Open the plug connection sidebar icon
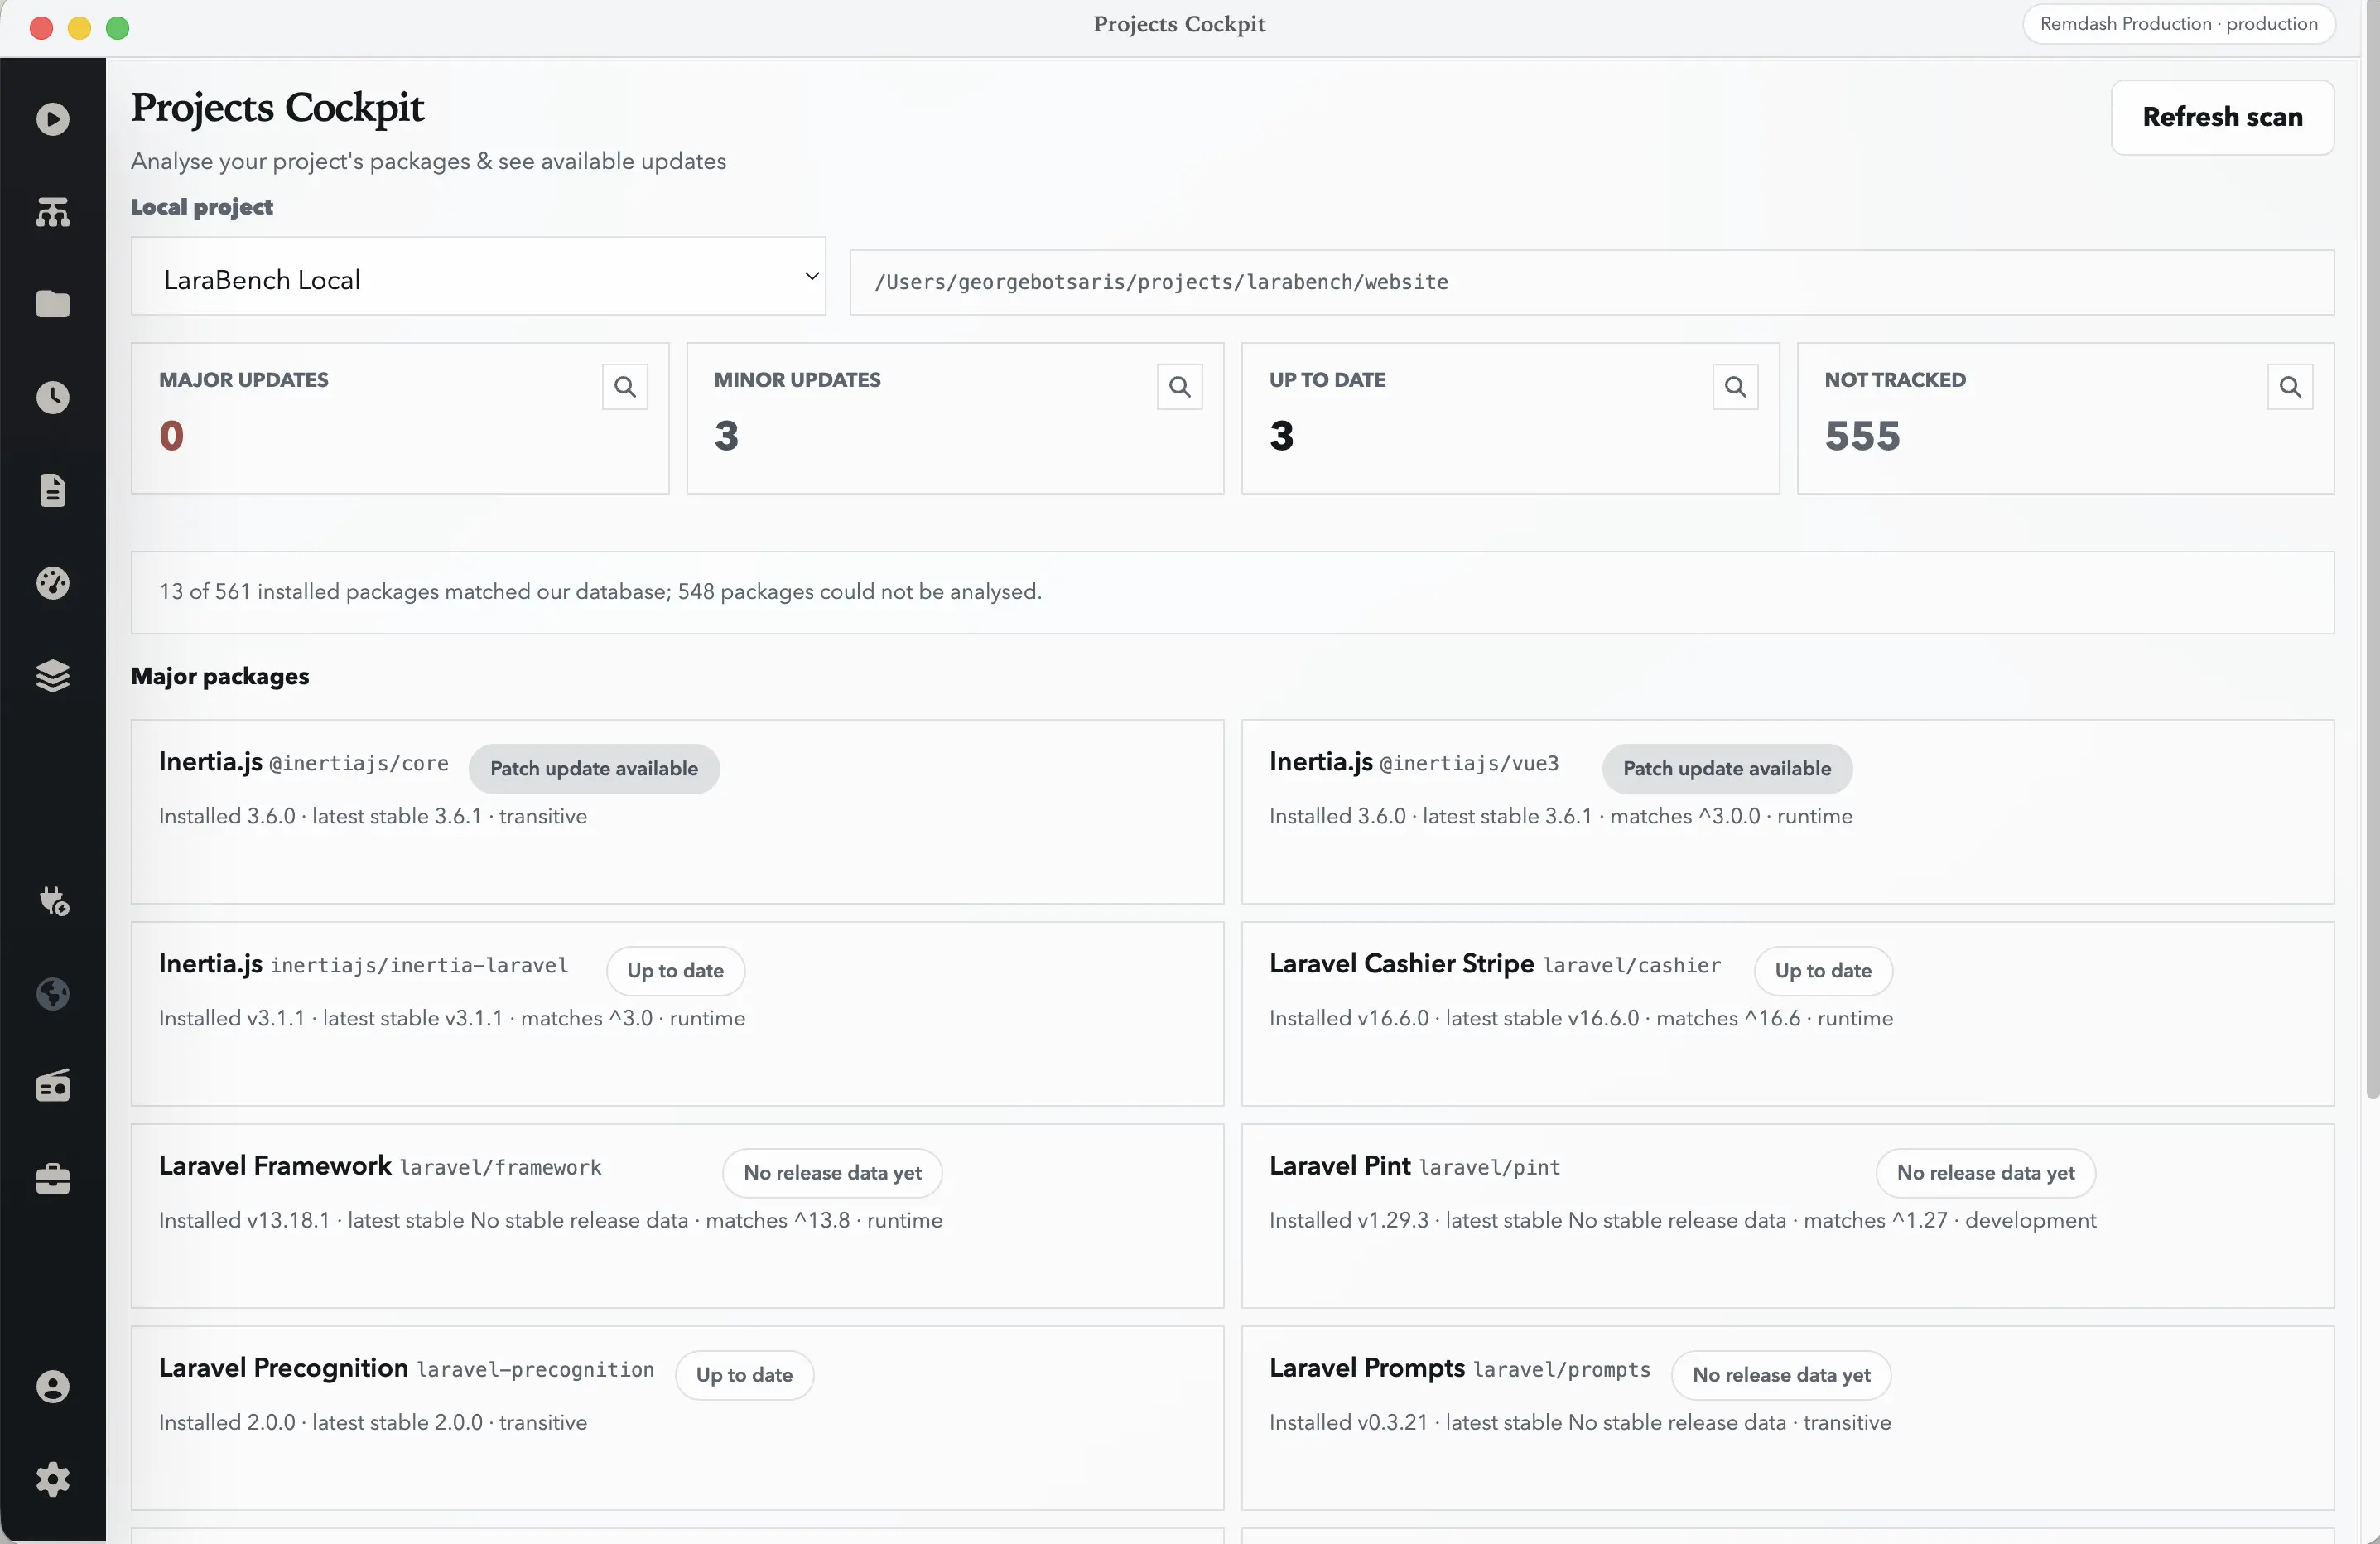2380x1544 pixels. click(x=52, y=901)
